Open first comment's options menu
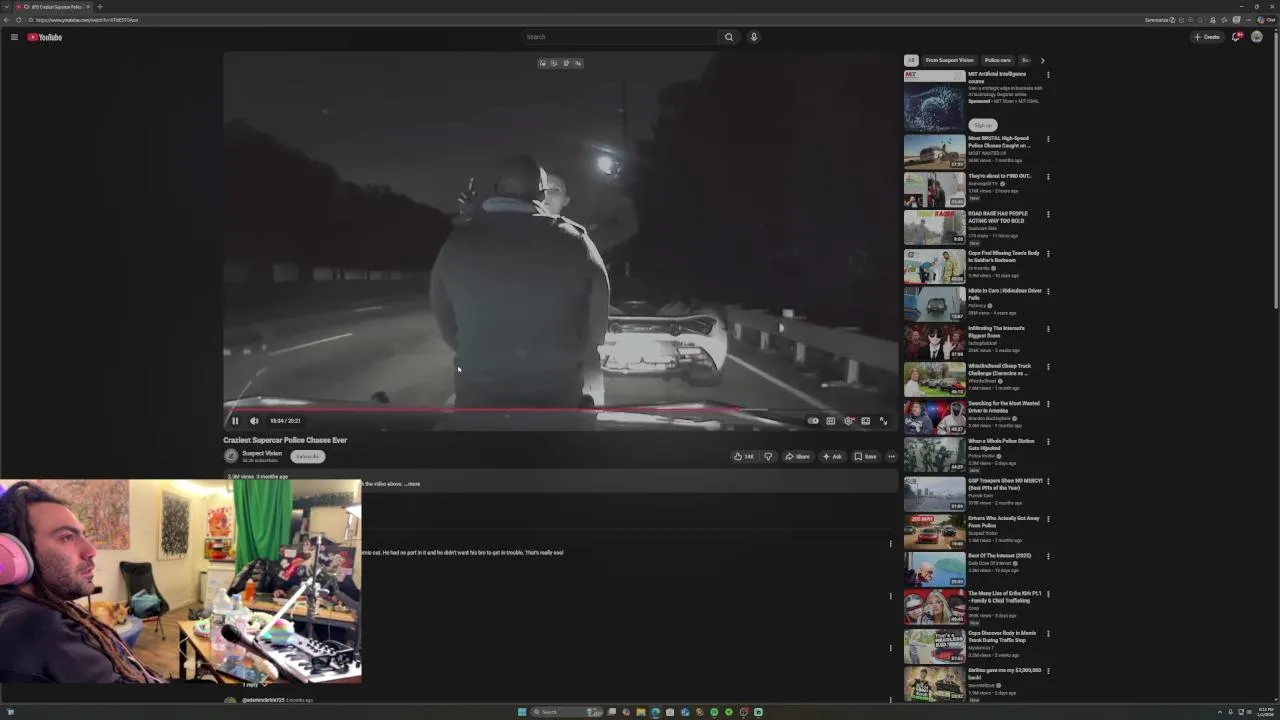1280x720 pixels. tap(891, 544)
